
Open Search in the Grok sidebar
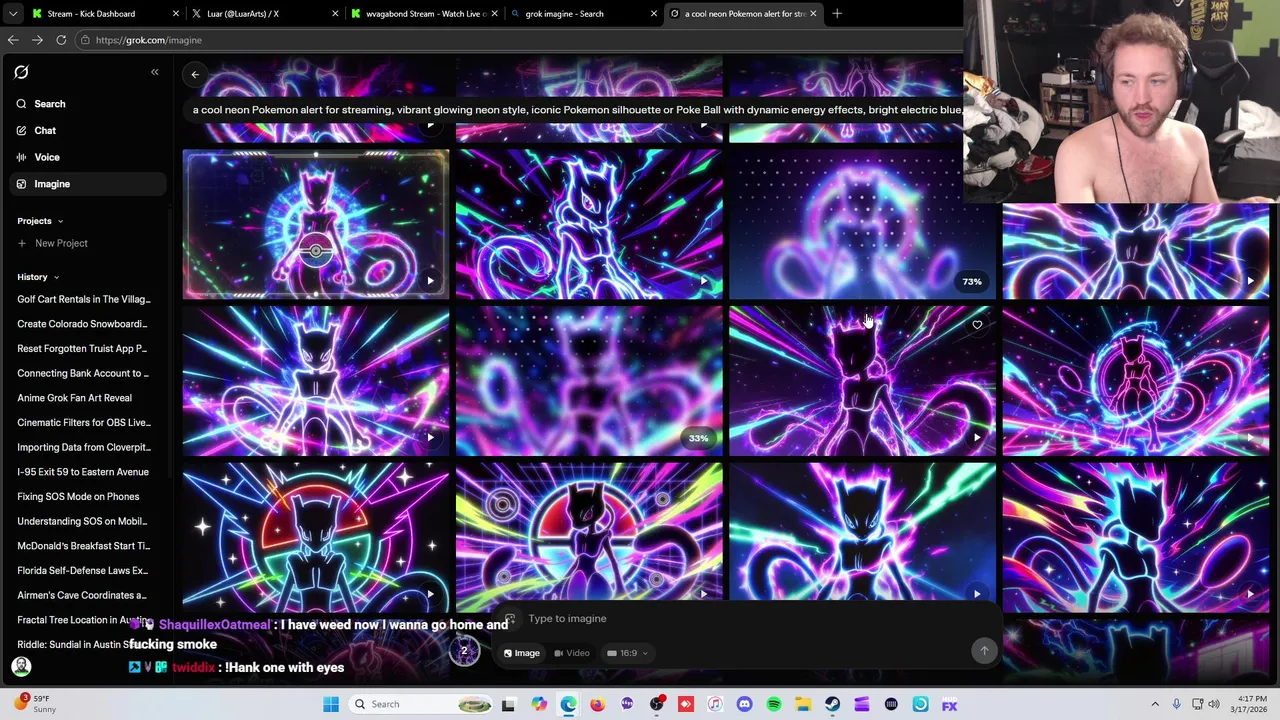[87, 104]
